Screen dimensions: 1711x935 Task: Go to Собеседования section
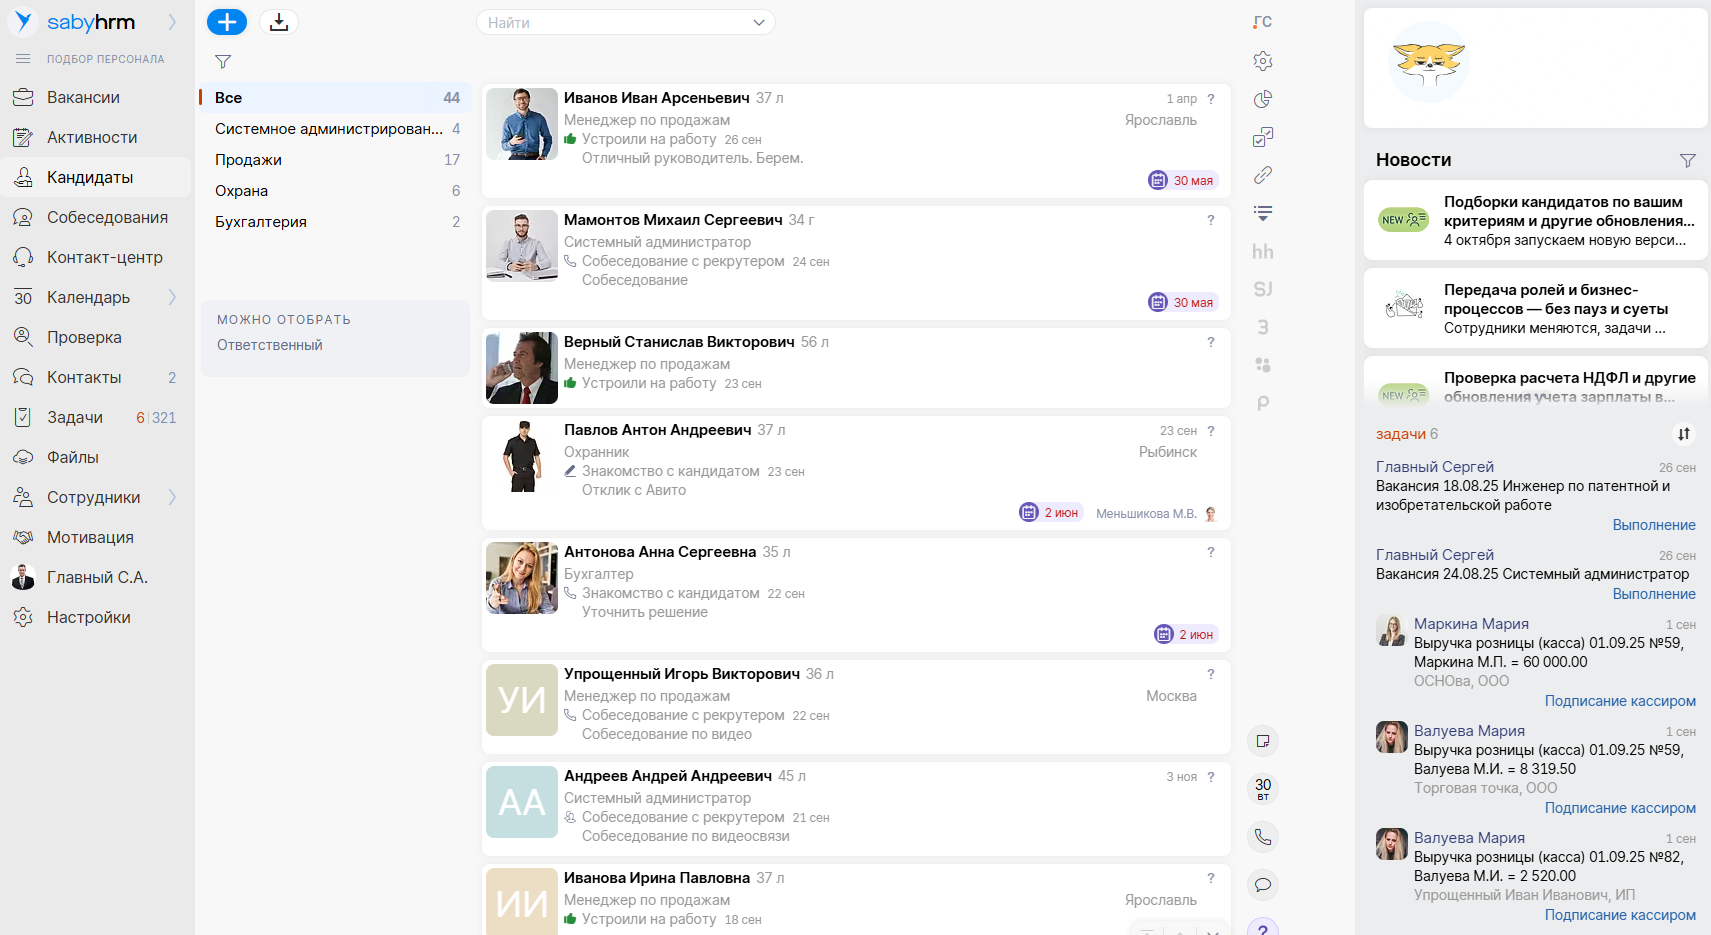coord(107,217)
